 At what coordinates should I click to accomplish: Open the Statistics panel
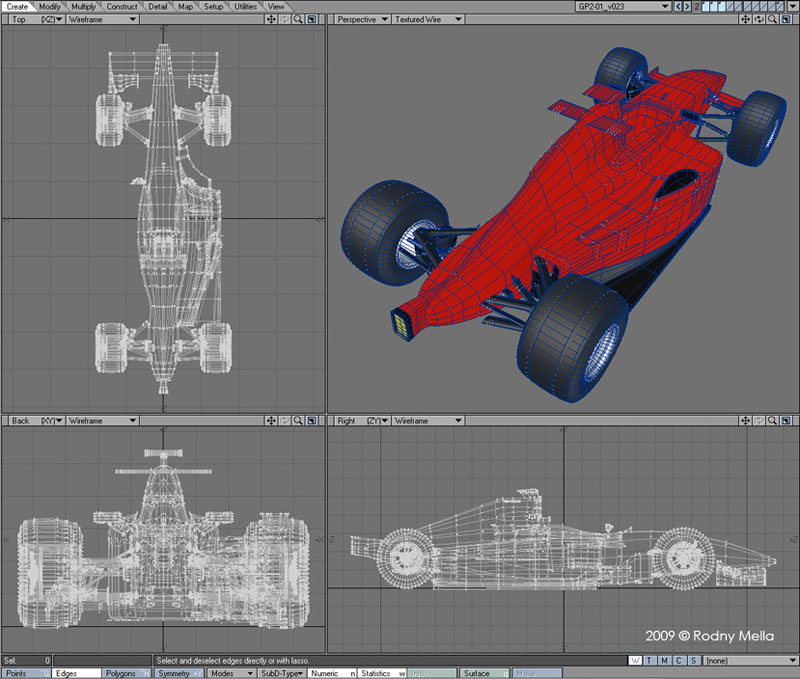click(x=381, y=673)
